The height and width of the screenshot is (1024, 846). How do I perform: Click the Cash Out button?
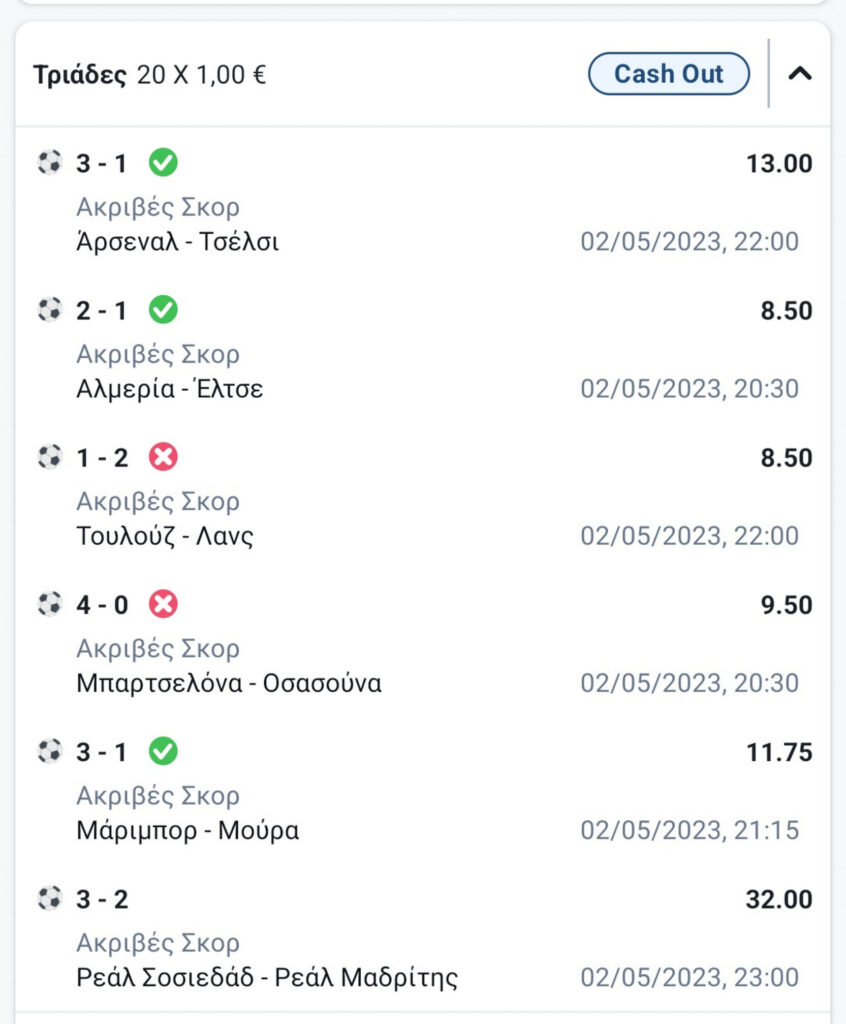pyautogui.click(x=668, y=74)
